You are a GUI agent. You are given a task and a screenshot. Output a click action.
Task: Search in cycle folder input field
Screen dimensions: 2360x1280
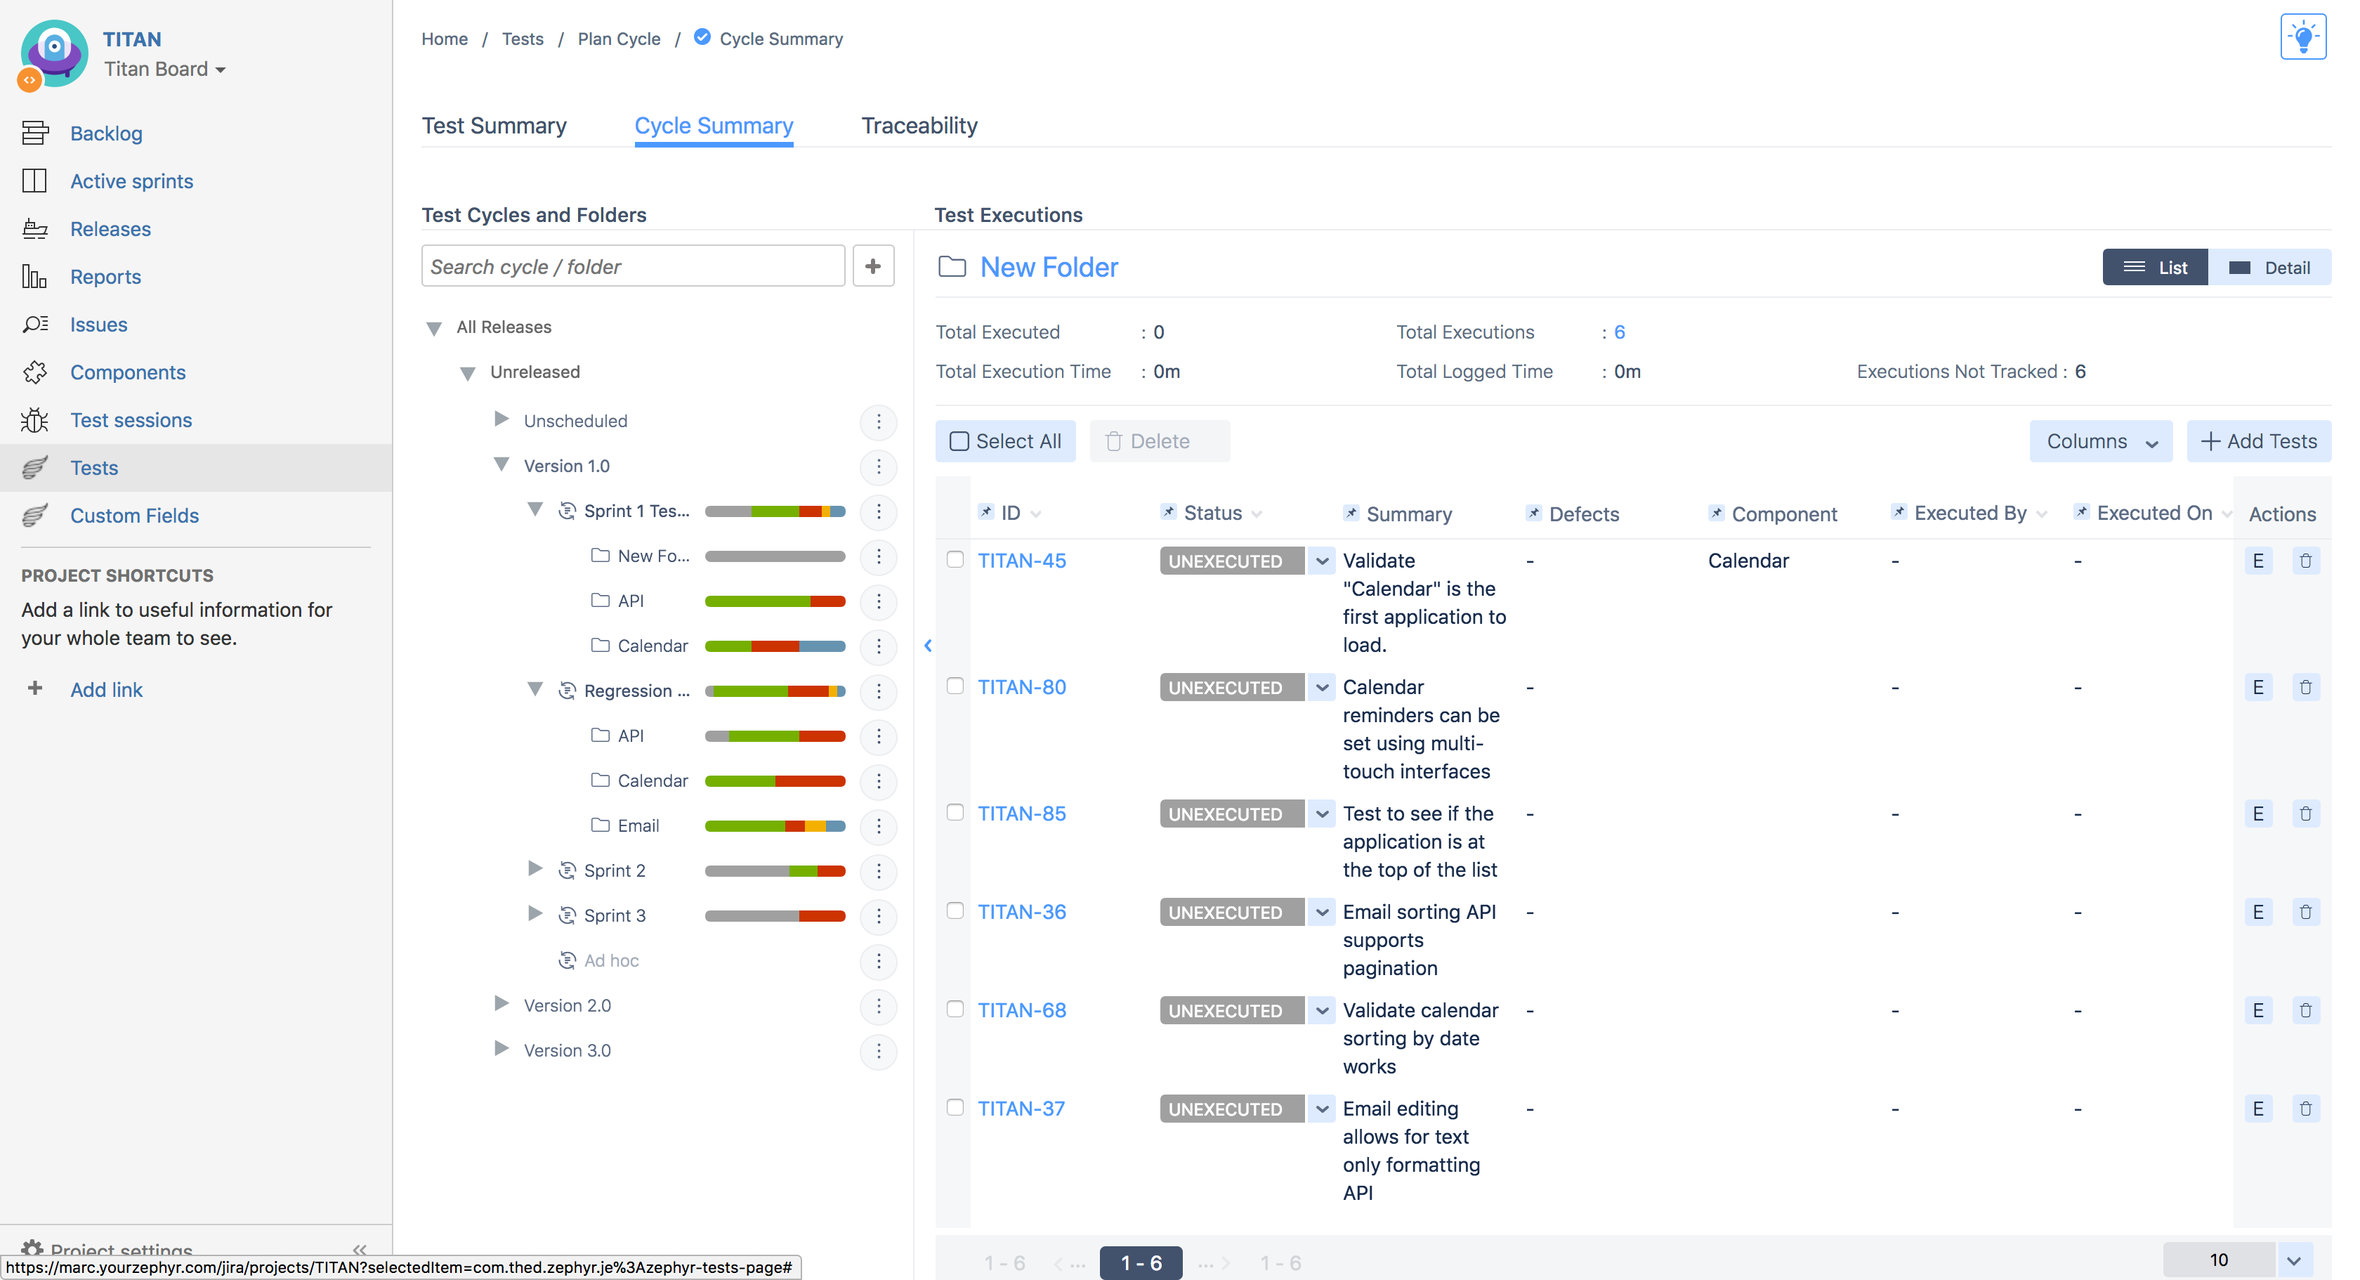tap(633, 265)
